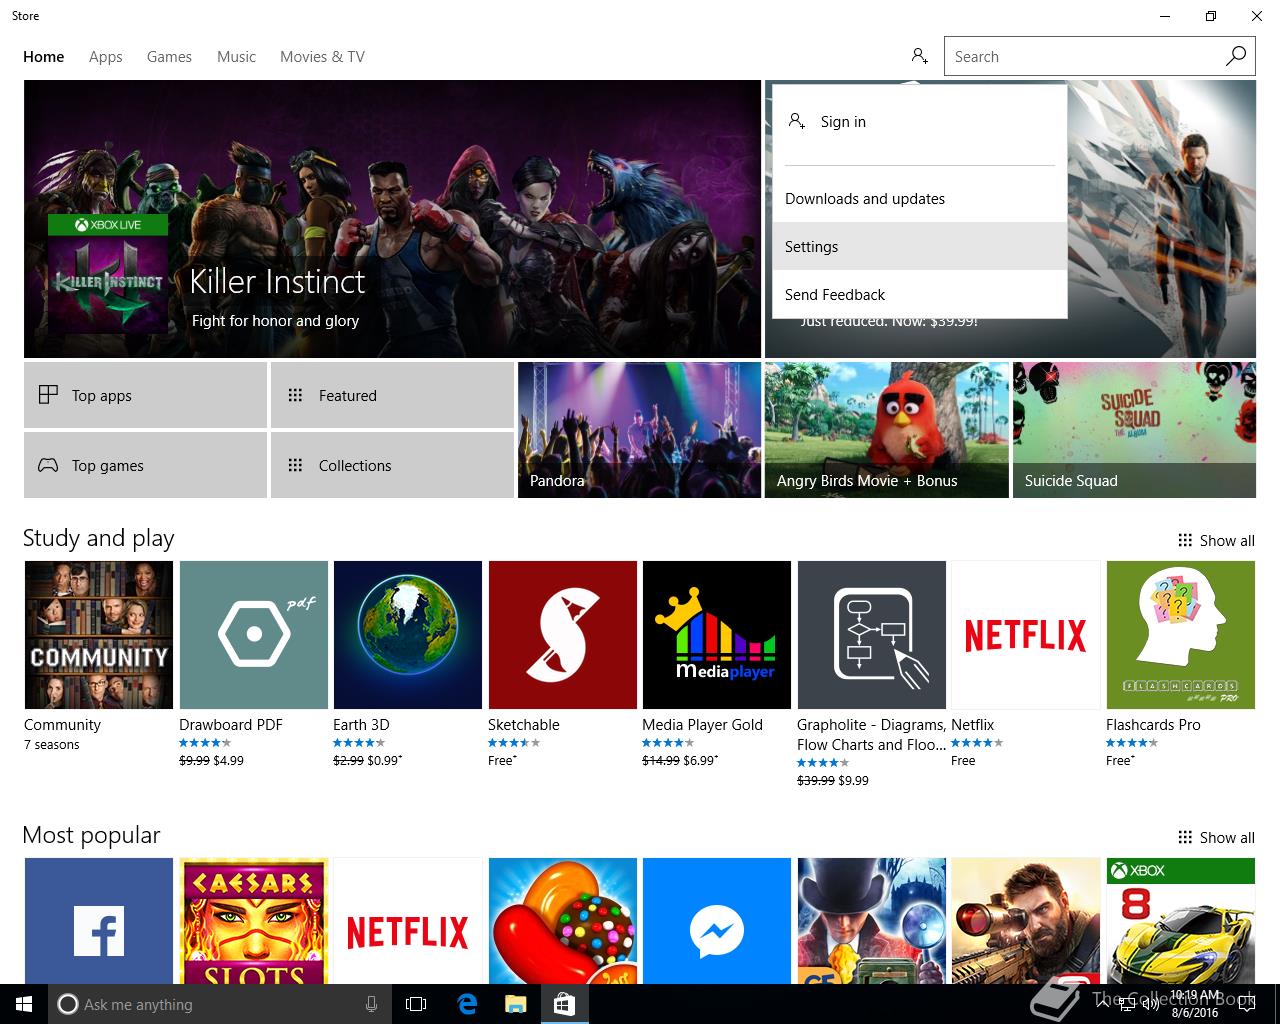Open the Media Player Gold icon
This screenshot has height=1024, width=1280.
click(717, 635)
